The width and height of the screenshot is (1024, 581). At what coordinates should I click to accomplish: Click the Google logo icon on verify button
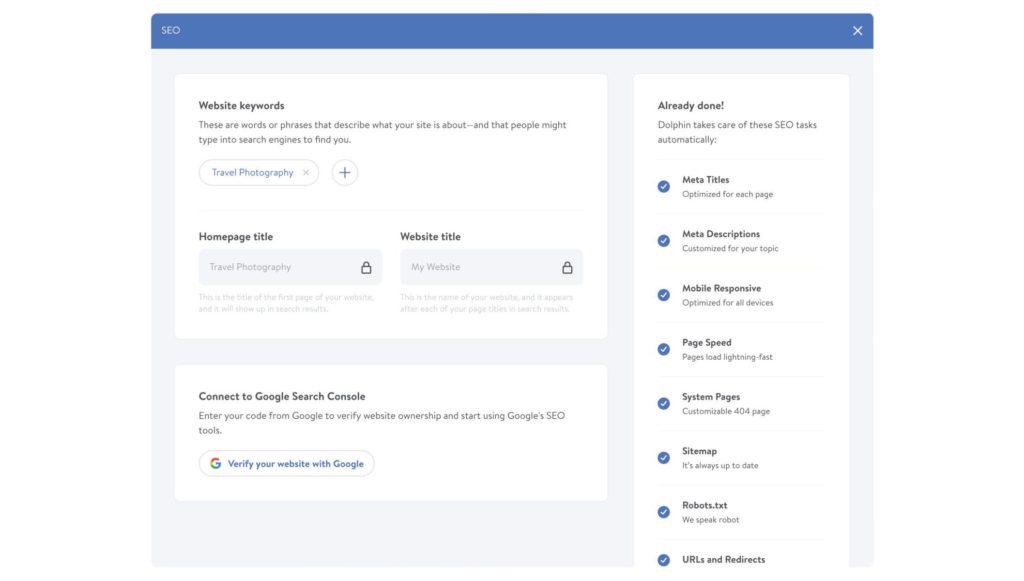(215, 464)
